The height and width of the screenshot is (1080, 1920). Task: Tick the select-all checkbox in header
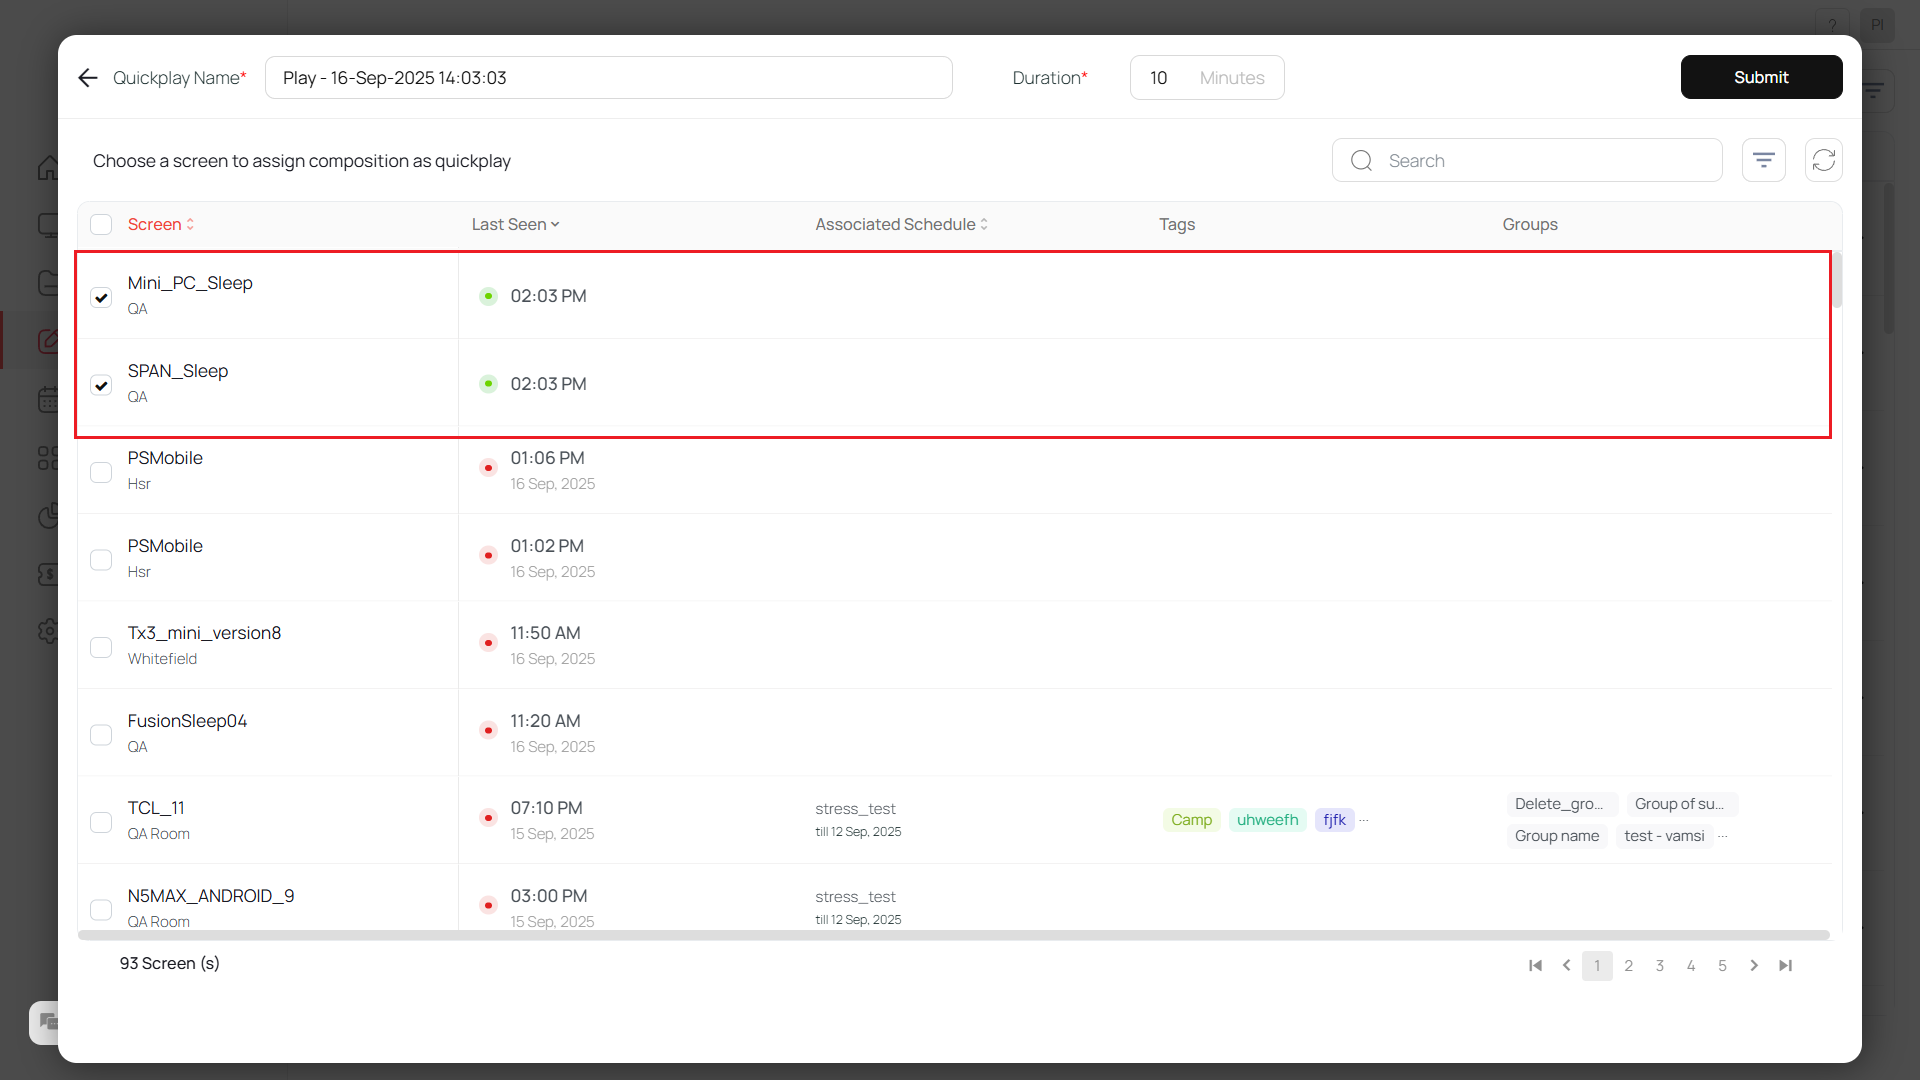(101, 224)
